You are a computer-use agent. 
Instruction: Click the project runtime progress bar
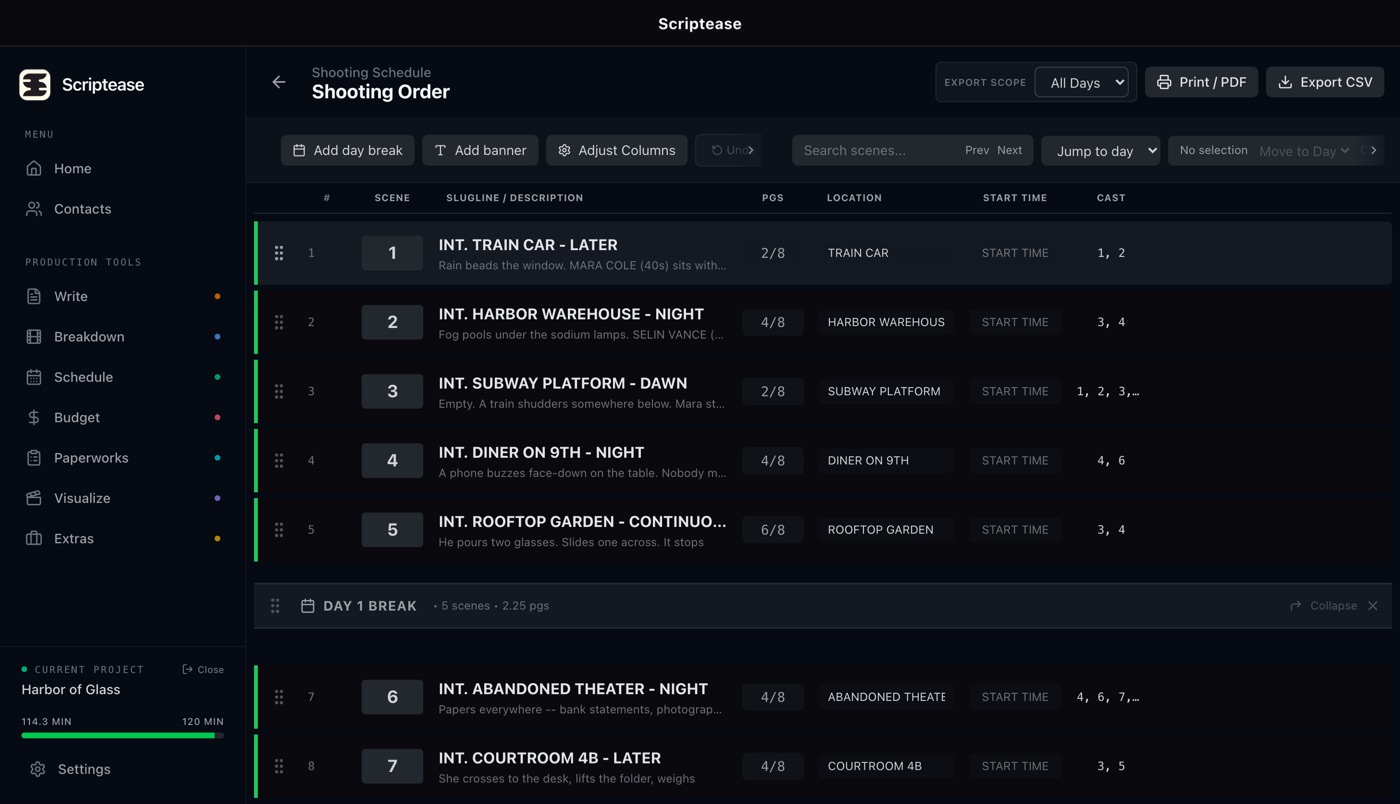[122, 736]
